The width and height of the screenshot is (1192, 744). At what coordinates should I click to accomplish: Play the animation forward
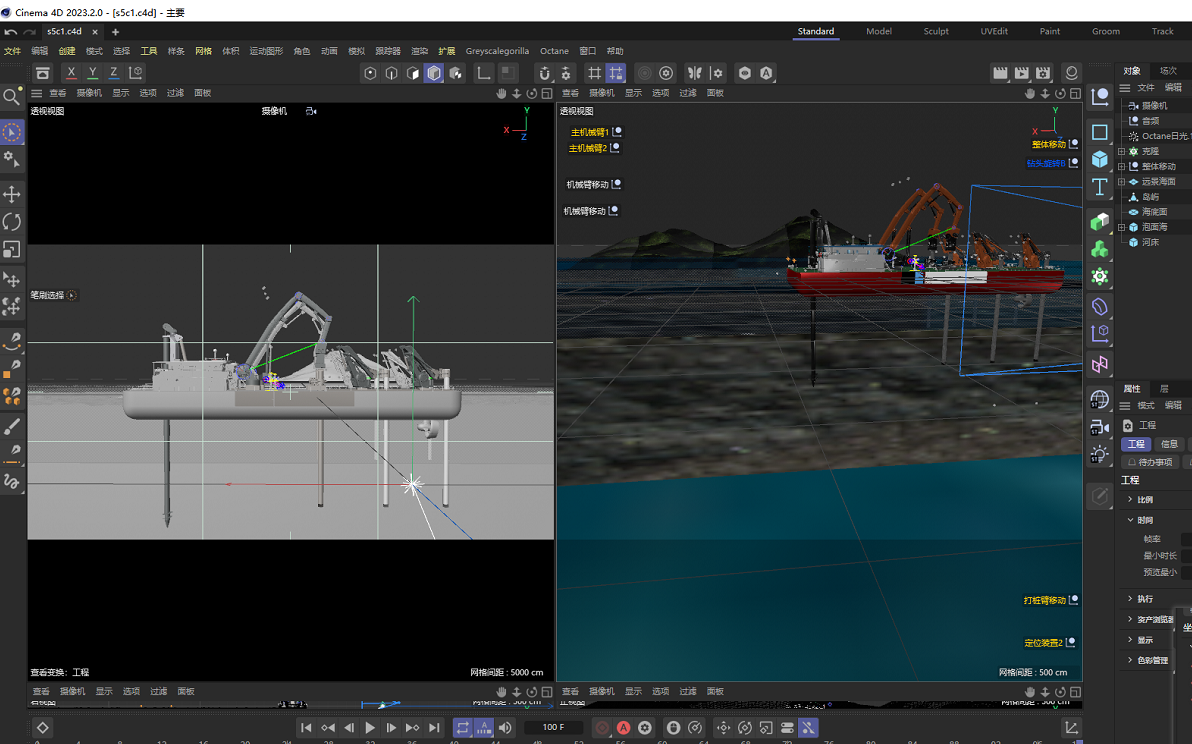tap(370, 728)
